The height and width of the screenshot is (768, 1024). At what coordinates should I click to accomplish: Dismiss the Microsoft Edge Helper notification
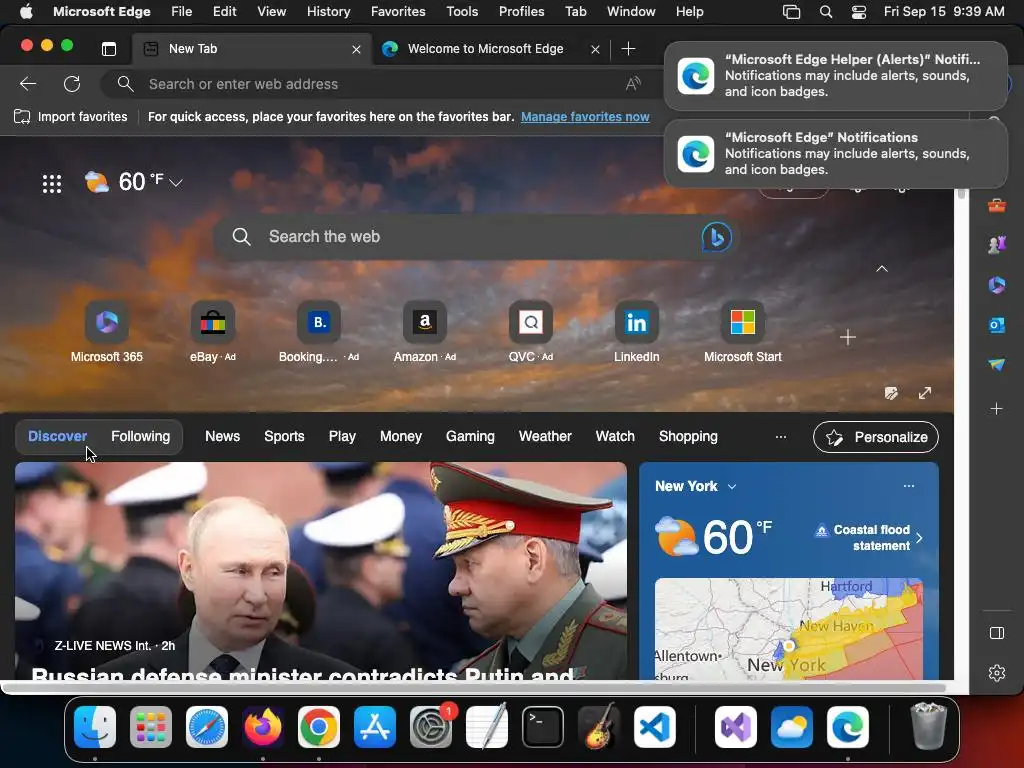click(x=835, y=76)
